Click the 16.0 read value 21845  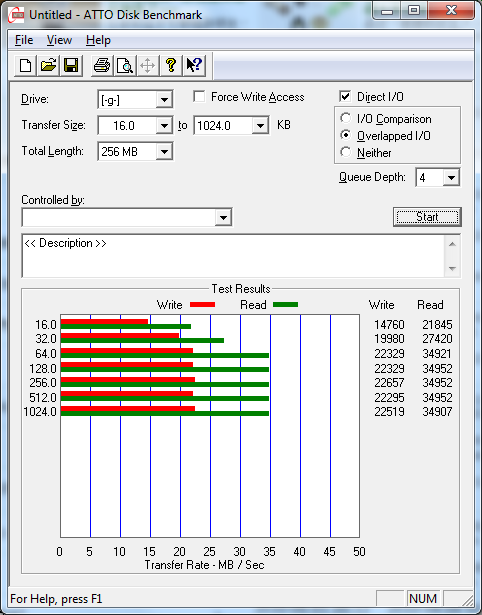pyautogui.click(x=437, y=325)
